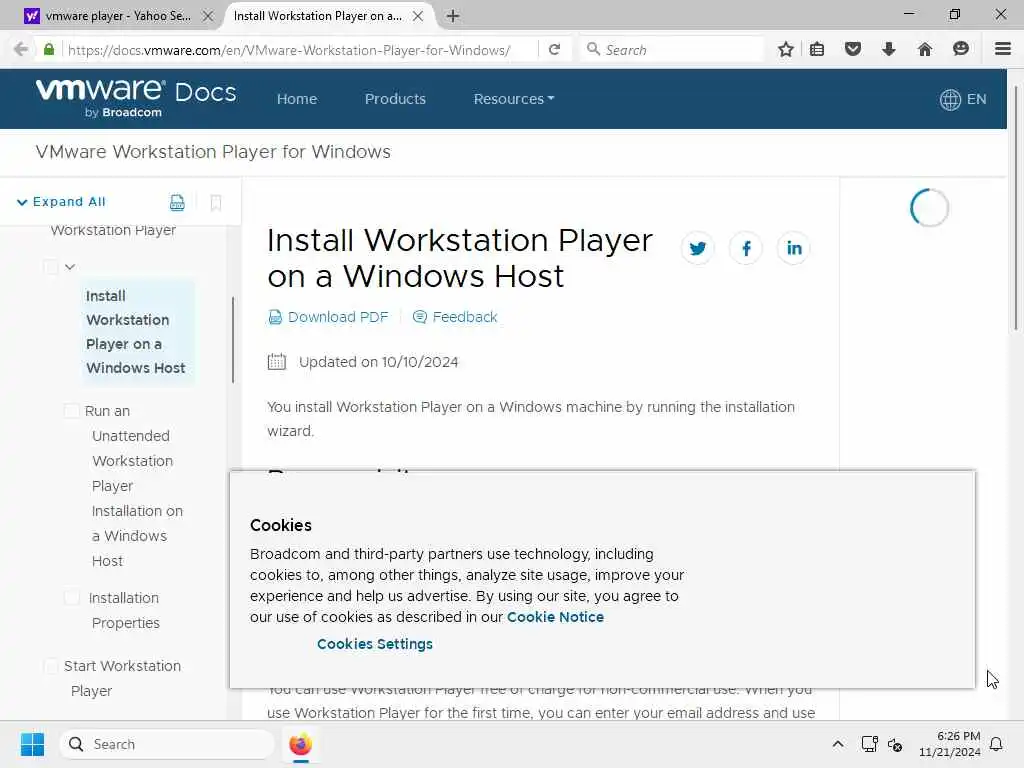Open Start Workstation Player topic
Screen dimensions: 1024x768
[122, 678]
